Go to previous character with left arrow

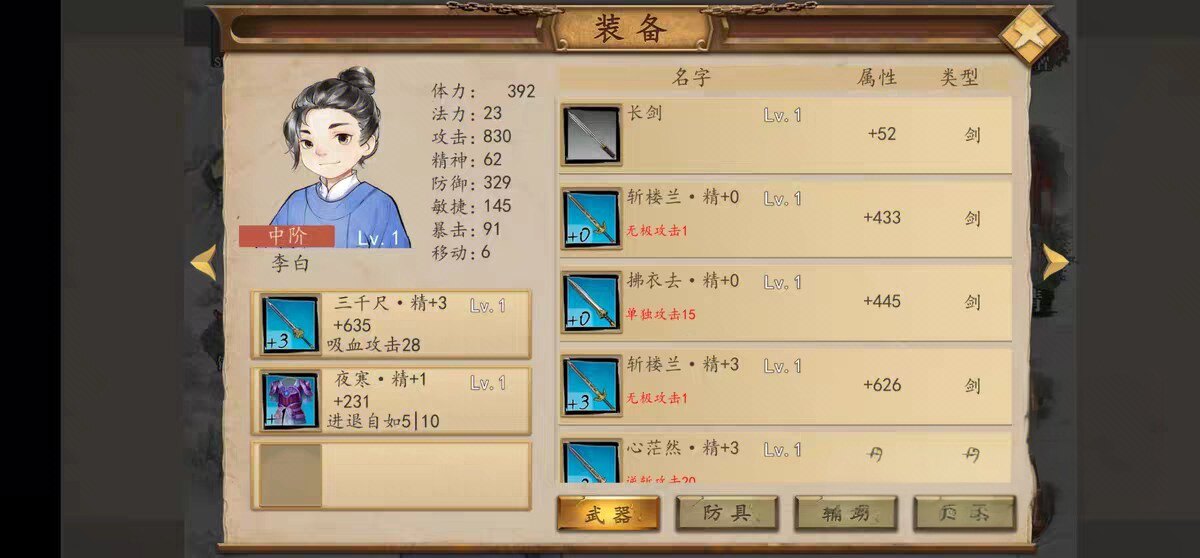tap(204, 262)
